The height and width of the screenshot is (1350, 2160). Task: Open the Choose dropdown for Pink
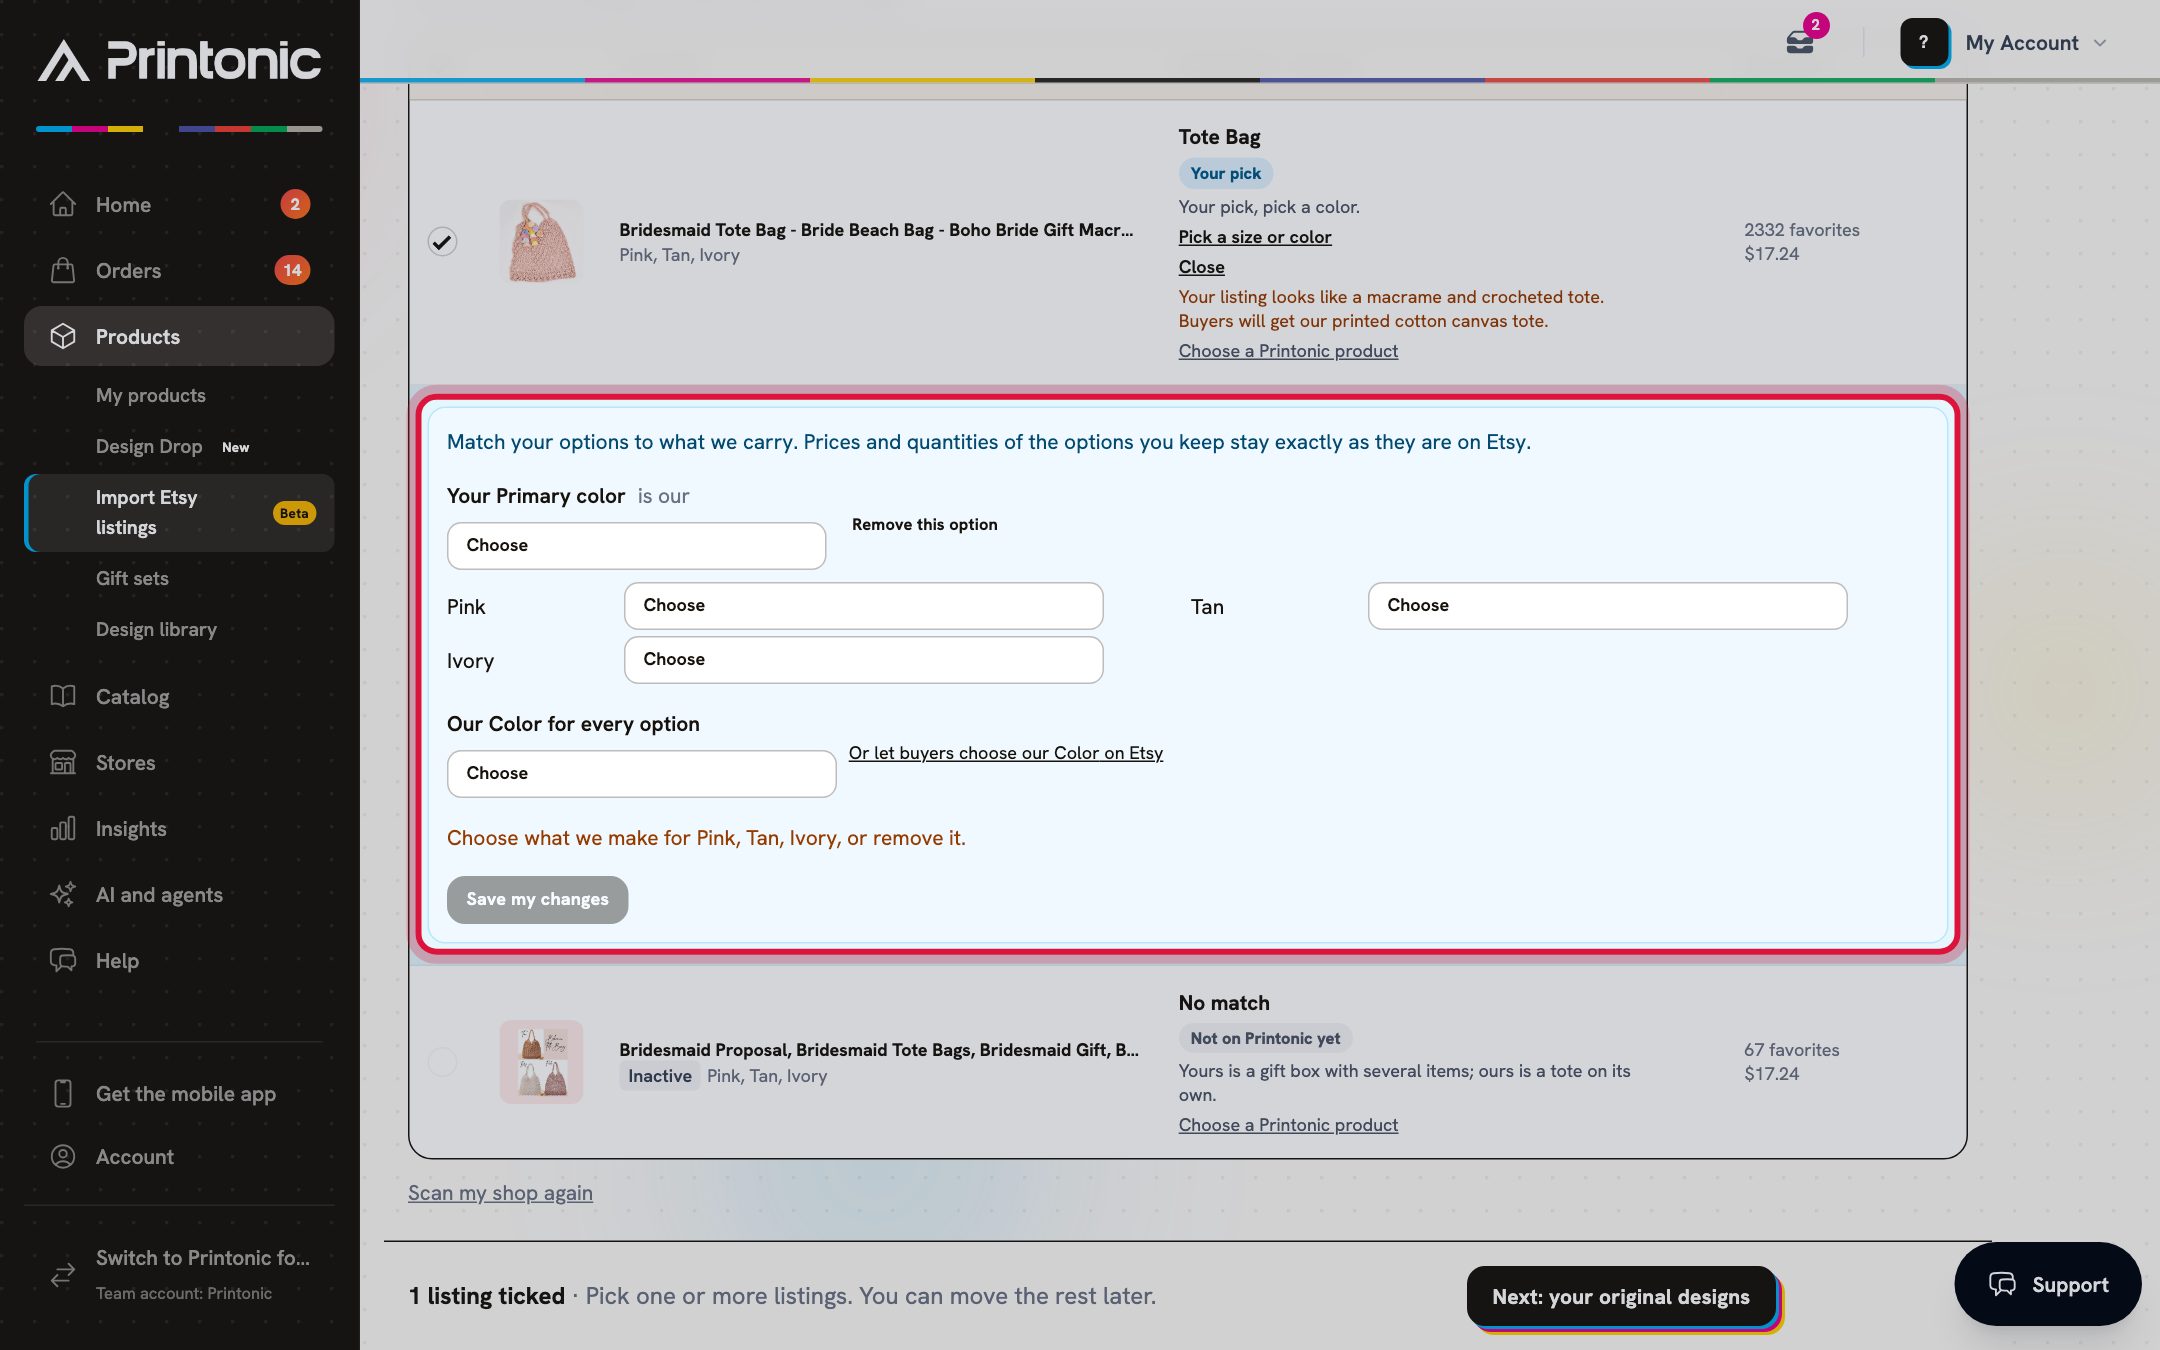pyautogui.click(x=863, y=605)
